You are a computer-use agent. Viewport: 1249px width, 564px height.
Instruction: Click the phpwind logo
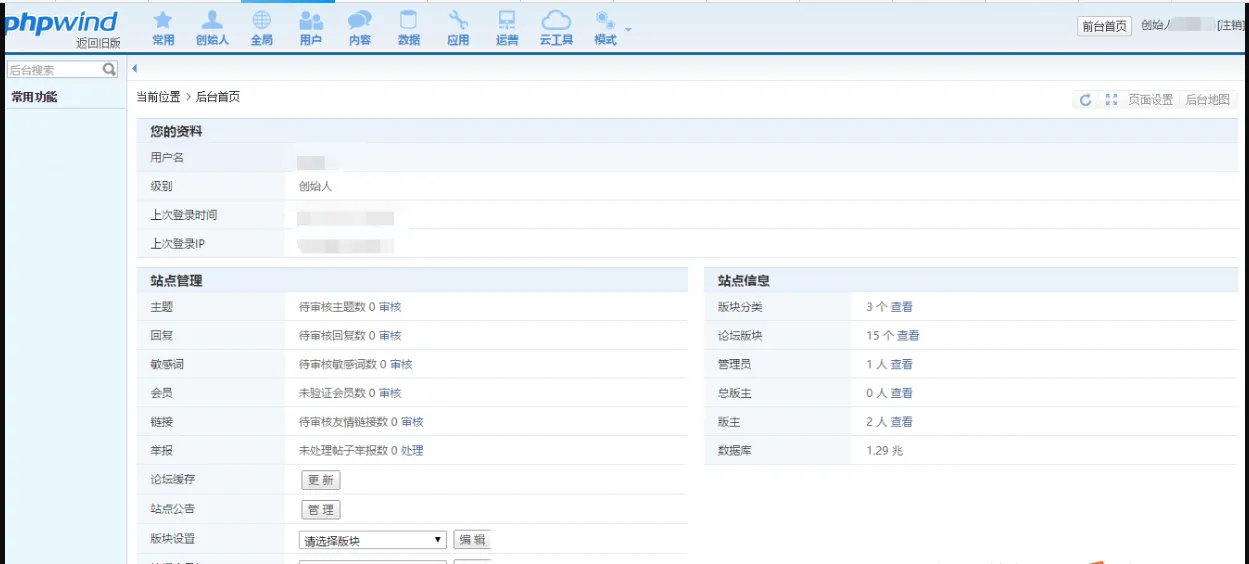[62, 22]
